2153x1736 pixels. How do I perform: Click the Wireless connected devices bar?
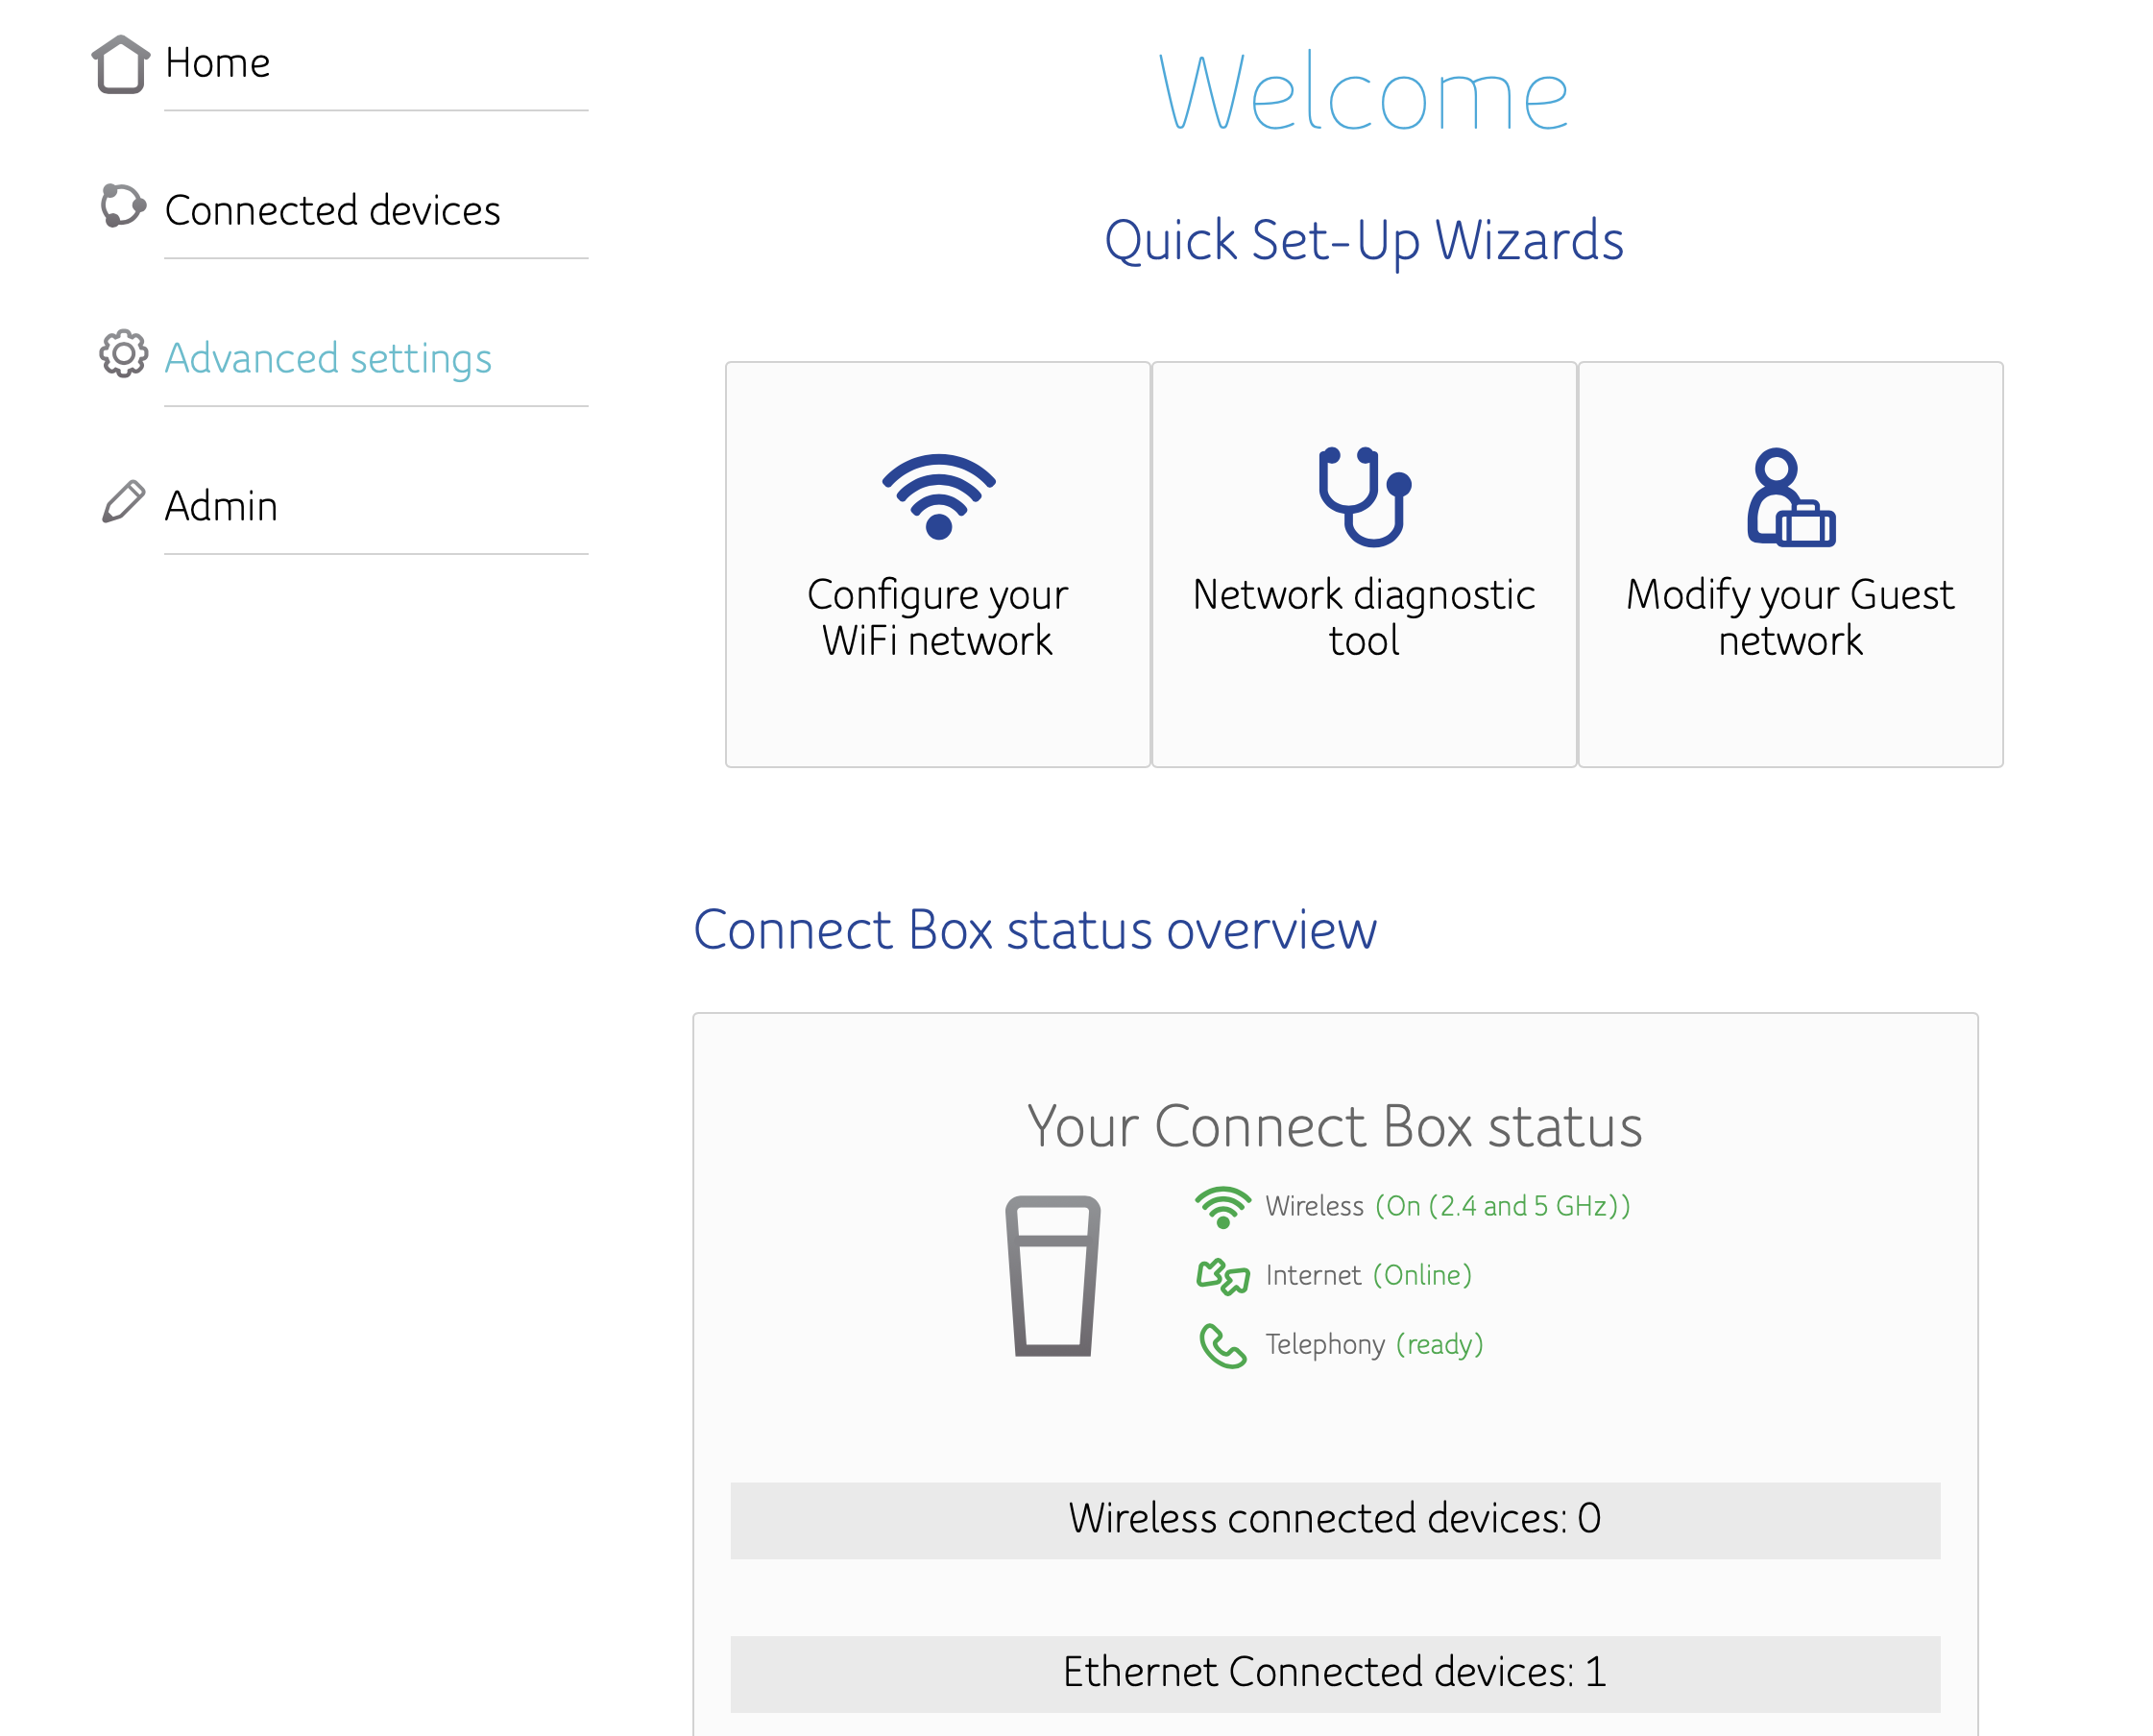(1334, 1519)
